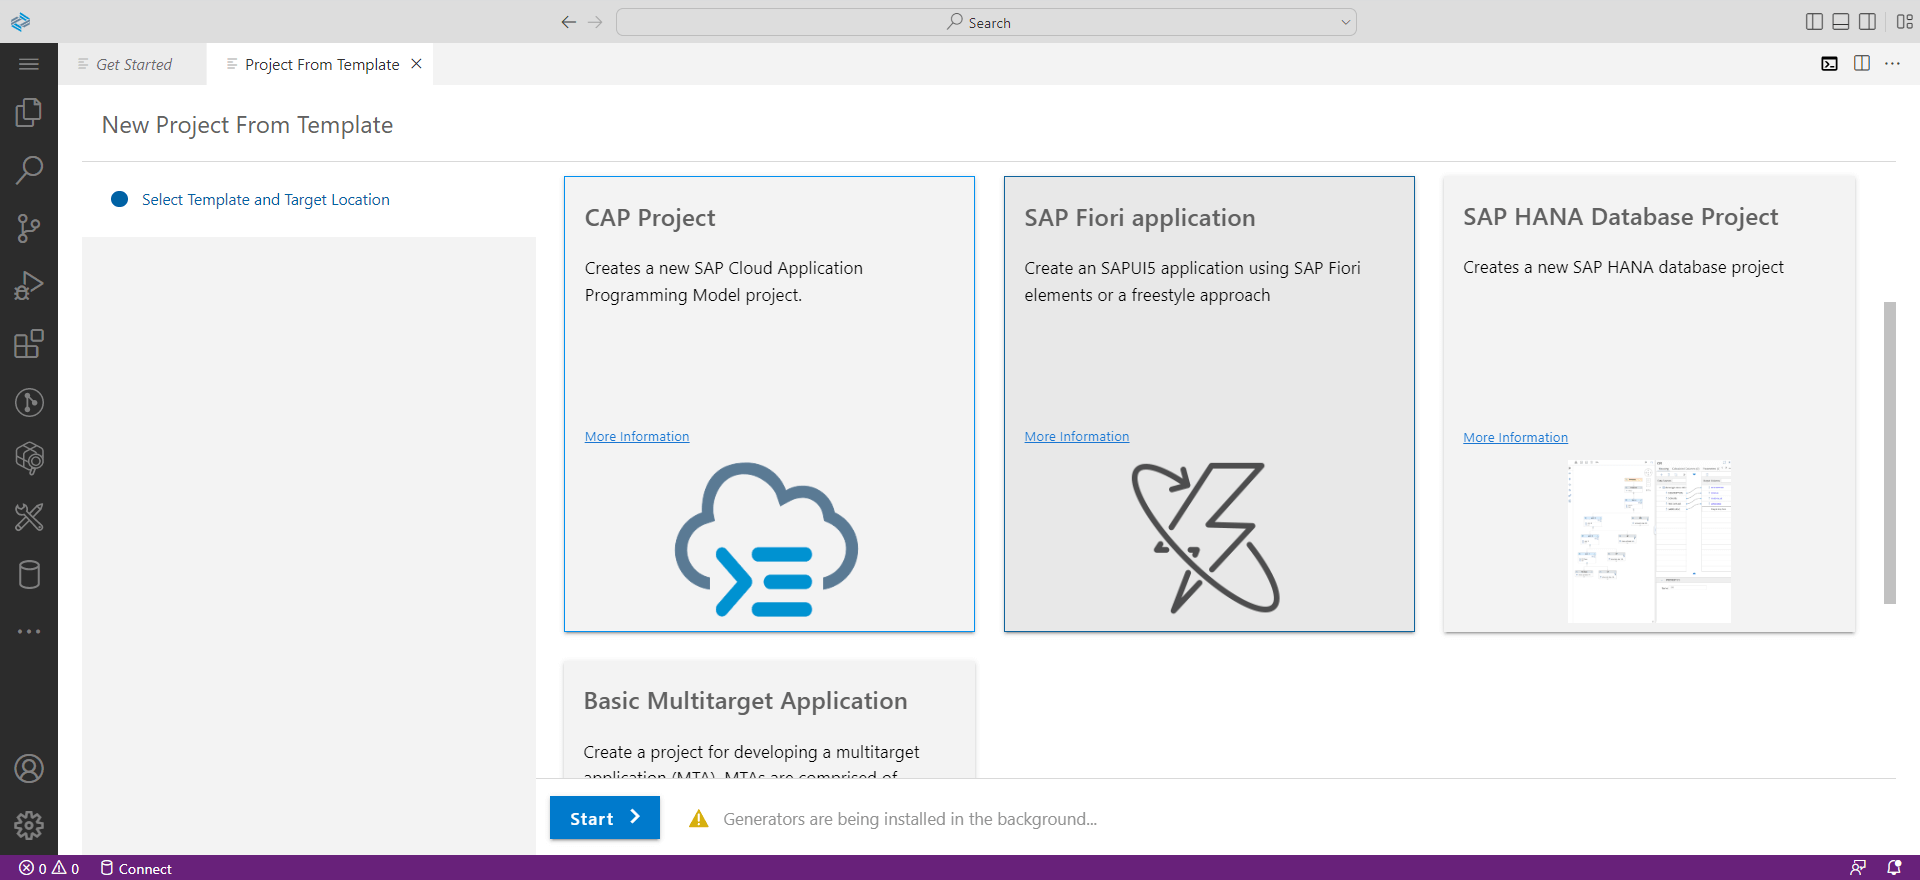Select the SAP Fiori application card
Image resolution: width=1920 pixels, height=880 pixels.
coord(1209,404)
